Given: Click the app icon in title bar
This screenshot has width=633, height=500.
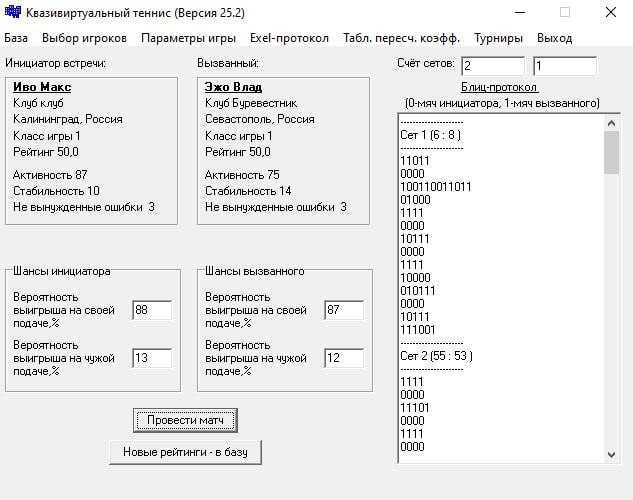Looking at the screenshot, I should 13,13.
